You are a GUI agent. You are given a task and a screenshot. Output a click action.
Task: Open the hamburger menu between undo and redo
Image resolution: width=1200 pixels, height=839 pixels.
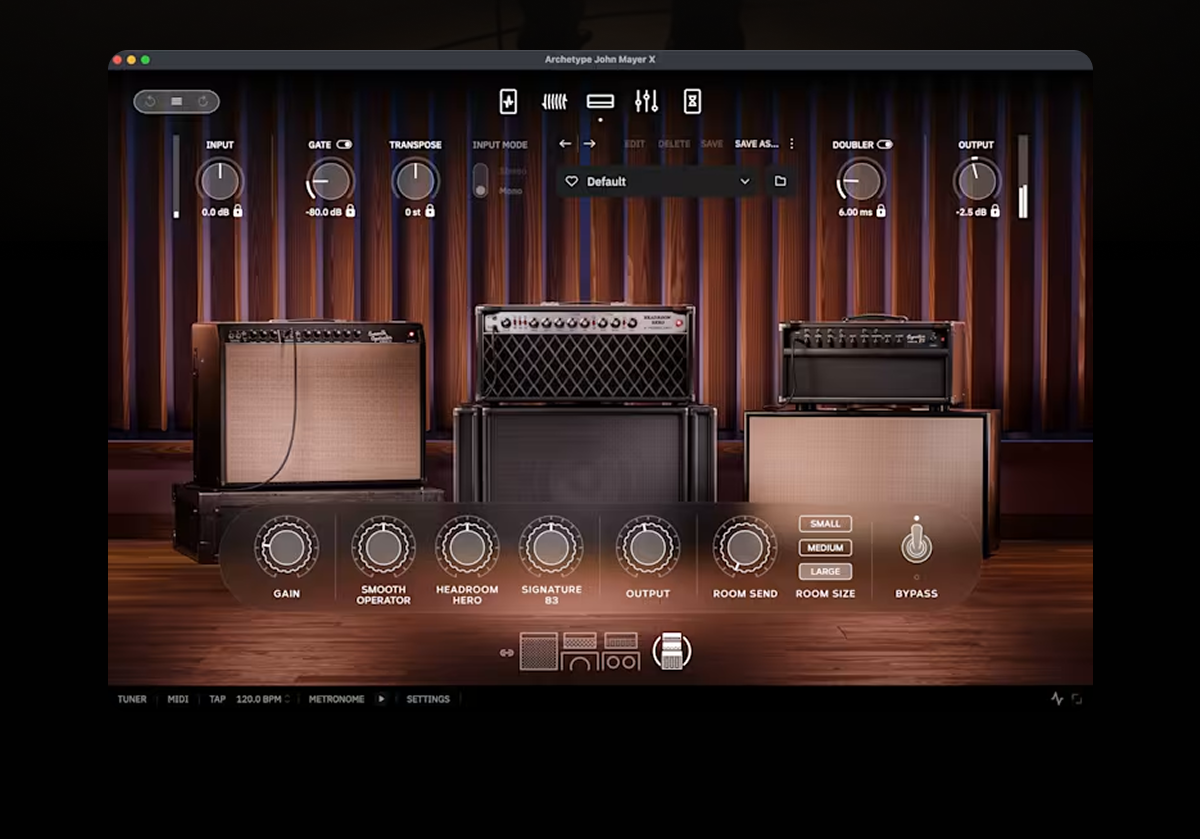(x=176, y=102)
